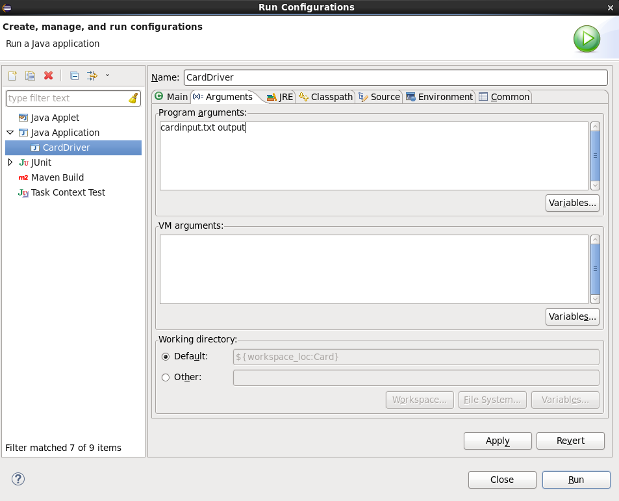The height and width of the screenshot is (501, 619).
Task: Click in the VM arguments text area
Action: click(374, 269)
